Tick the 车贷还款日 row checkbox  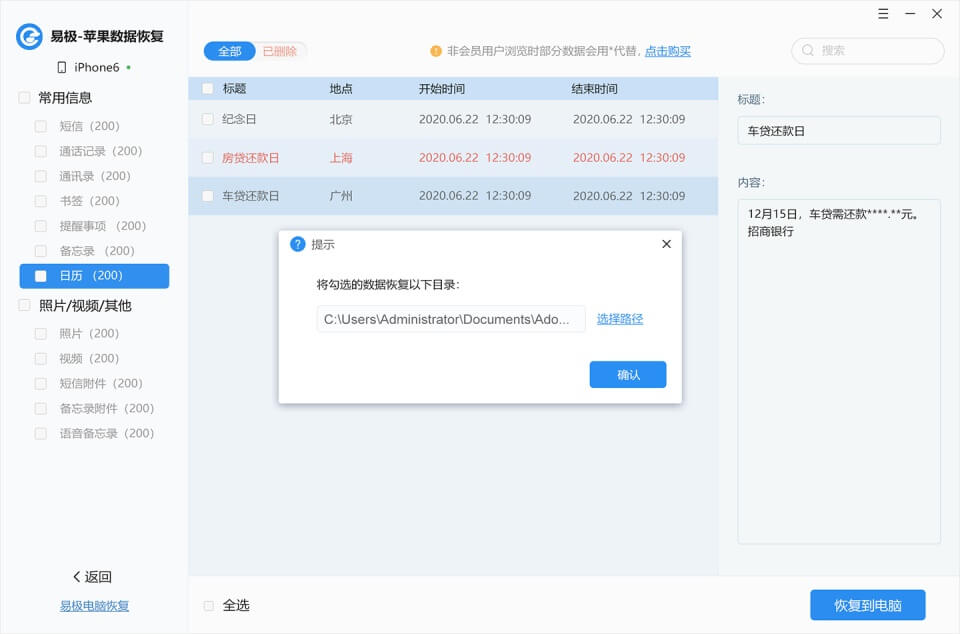[208, 196]
